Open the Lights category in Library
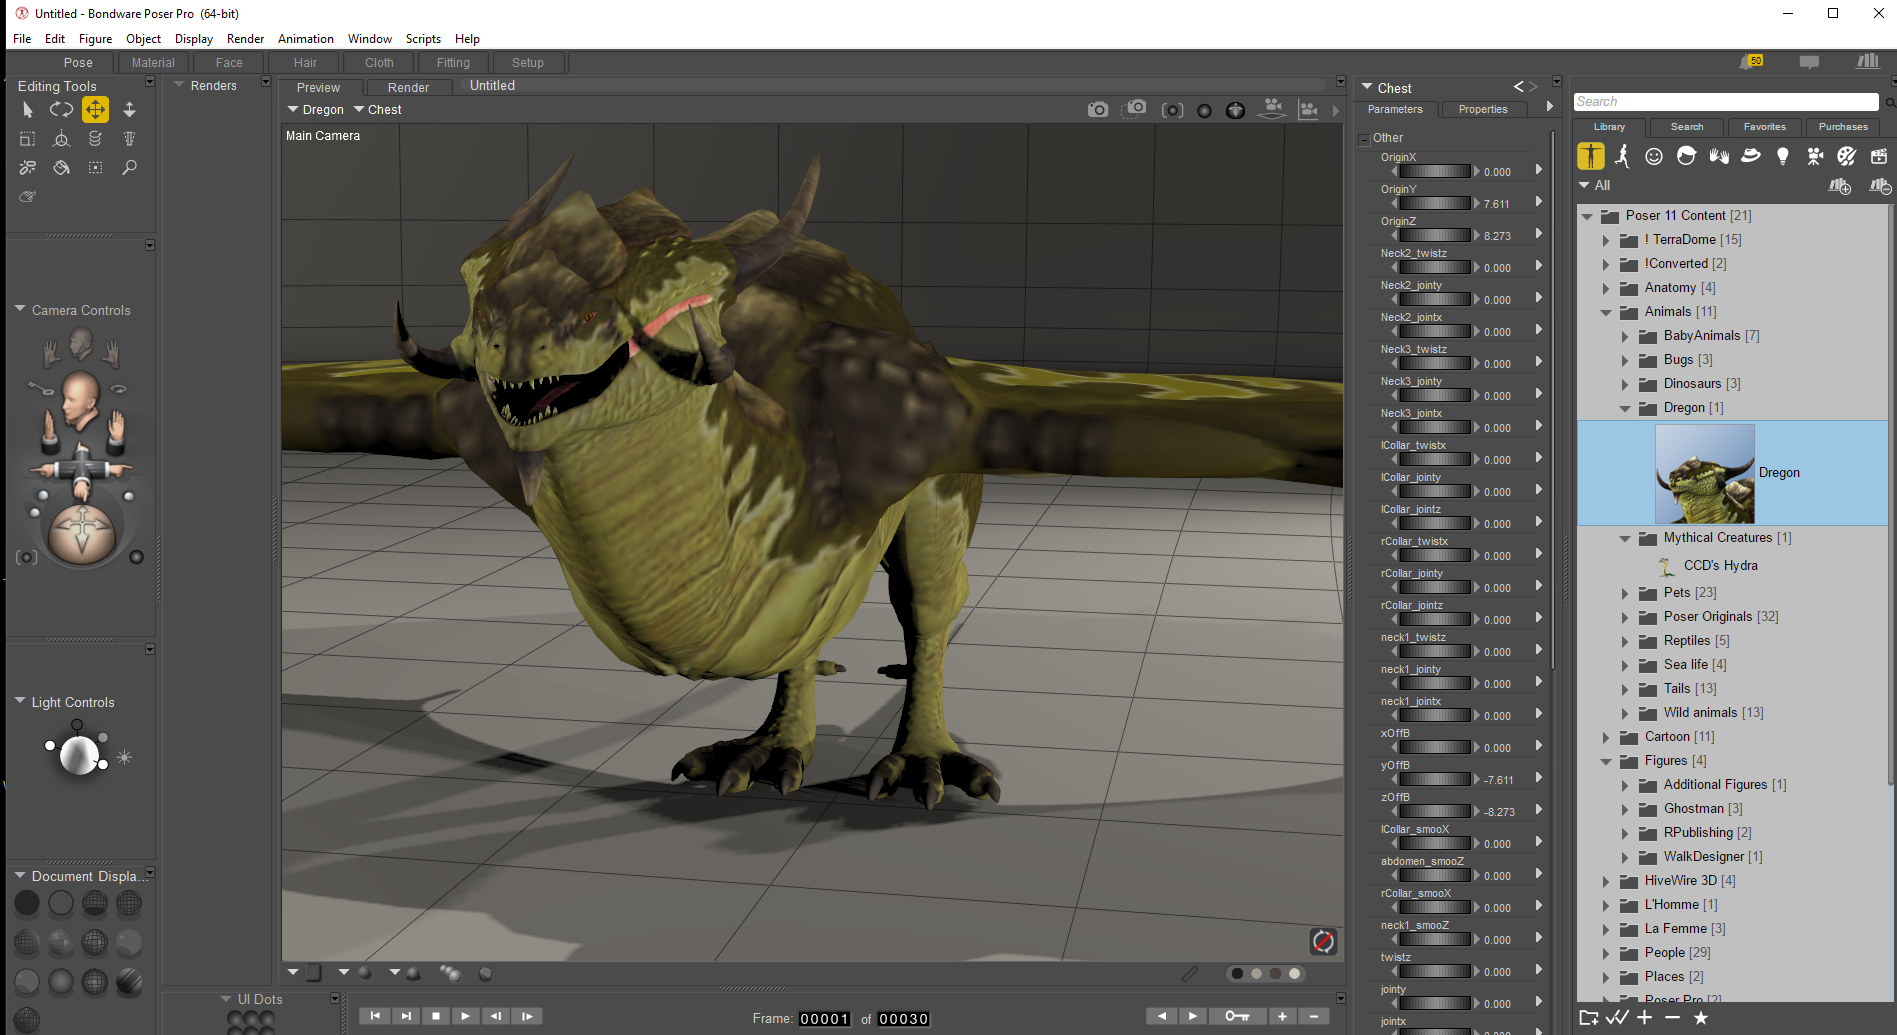This screenshot has width=1897, height=1035. tap(1782, 156)
